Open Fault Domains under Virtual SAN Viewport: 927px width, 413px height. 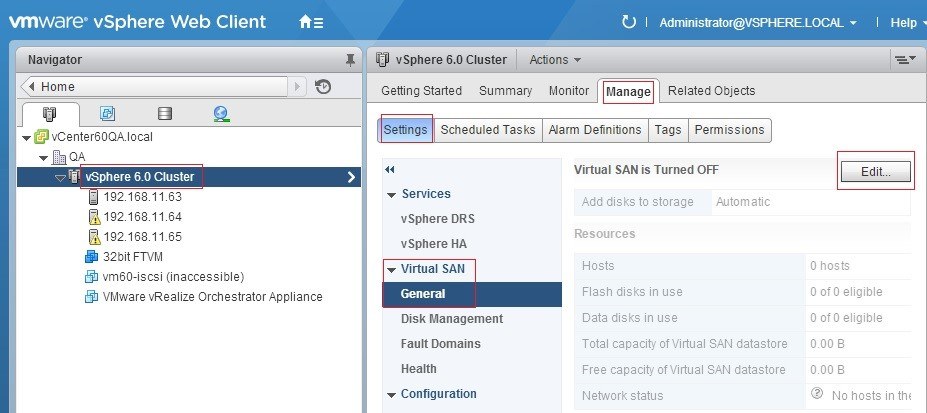440,344
